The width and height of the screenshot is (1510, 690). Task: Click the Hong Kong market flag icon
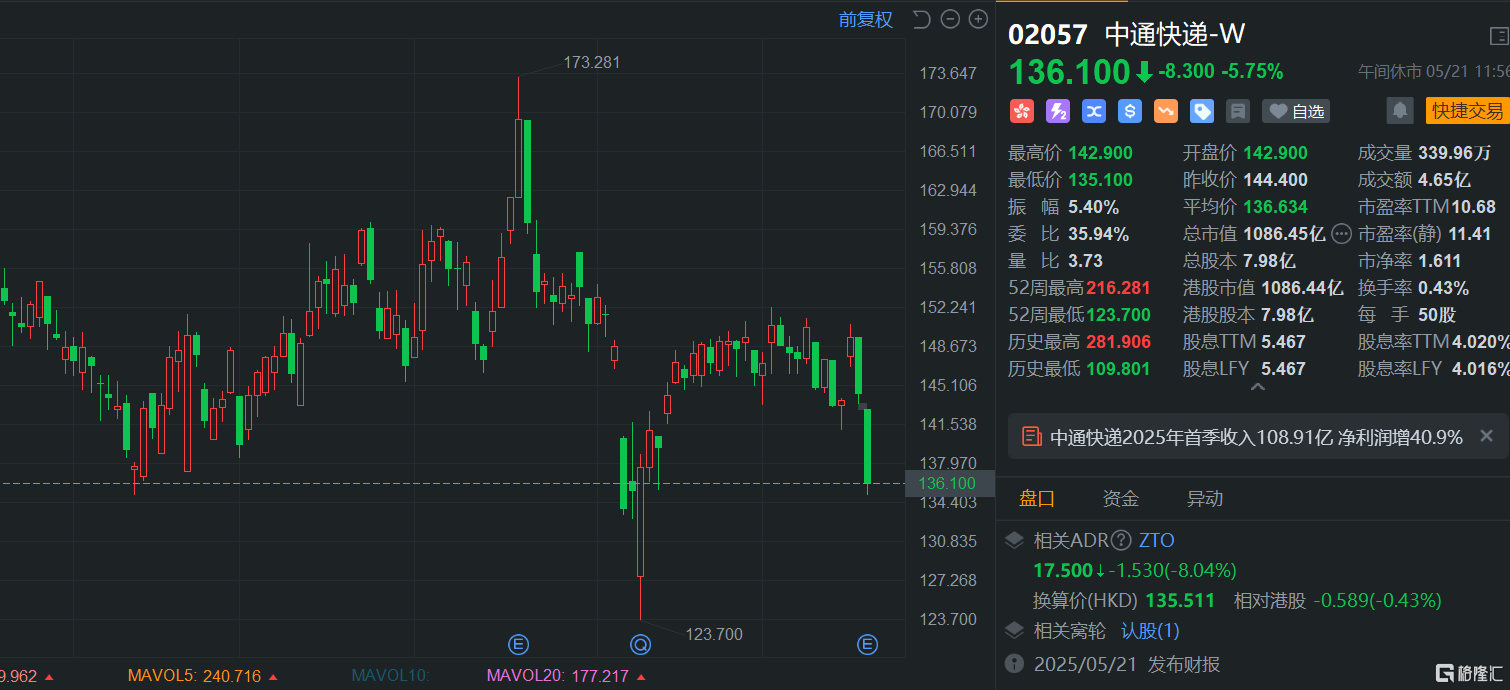click(1021, 111)
